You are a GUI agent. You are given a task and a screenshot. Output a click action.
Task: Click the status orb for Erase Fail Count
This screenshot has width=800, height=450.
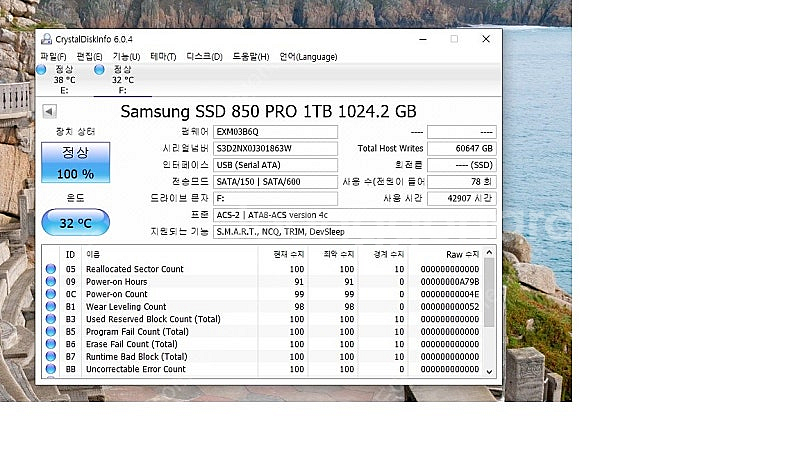coord(51,344)
